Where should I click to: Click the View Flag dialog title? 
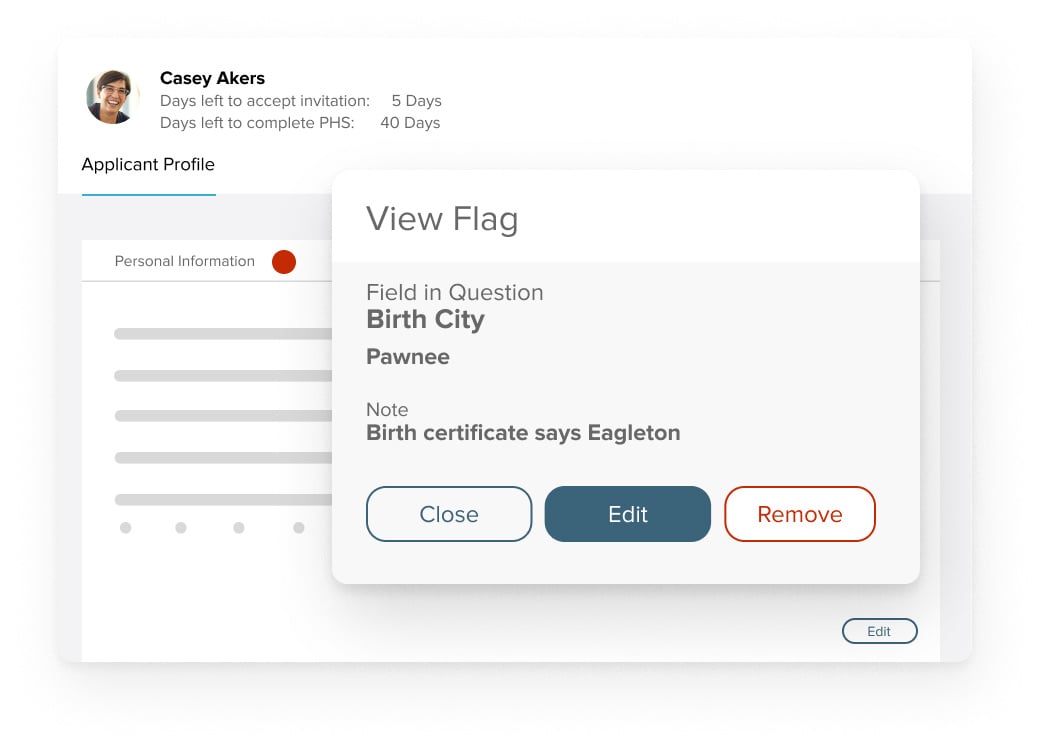click(442, 218)
